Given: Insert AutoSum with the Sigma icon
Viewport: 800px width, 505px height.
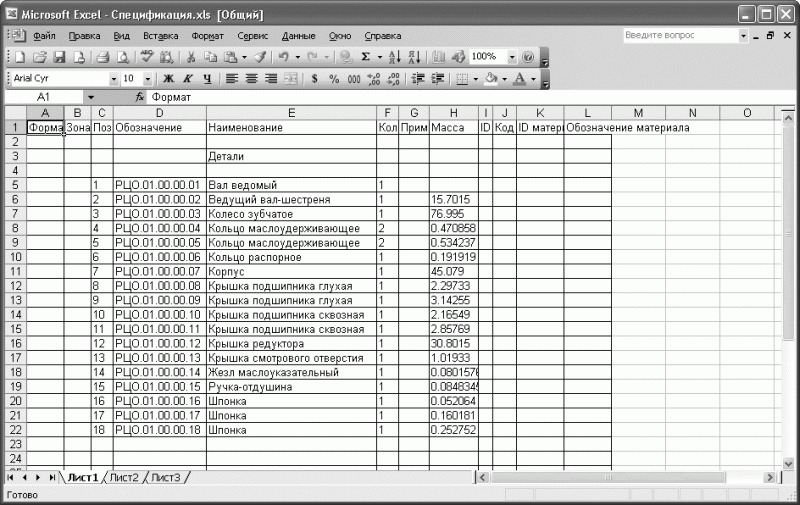Looking at the screenshot, I should 366,57.
